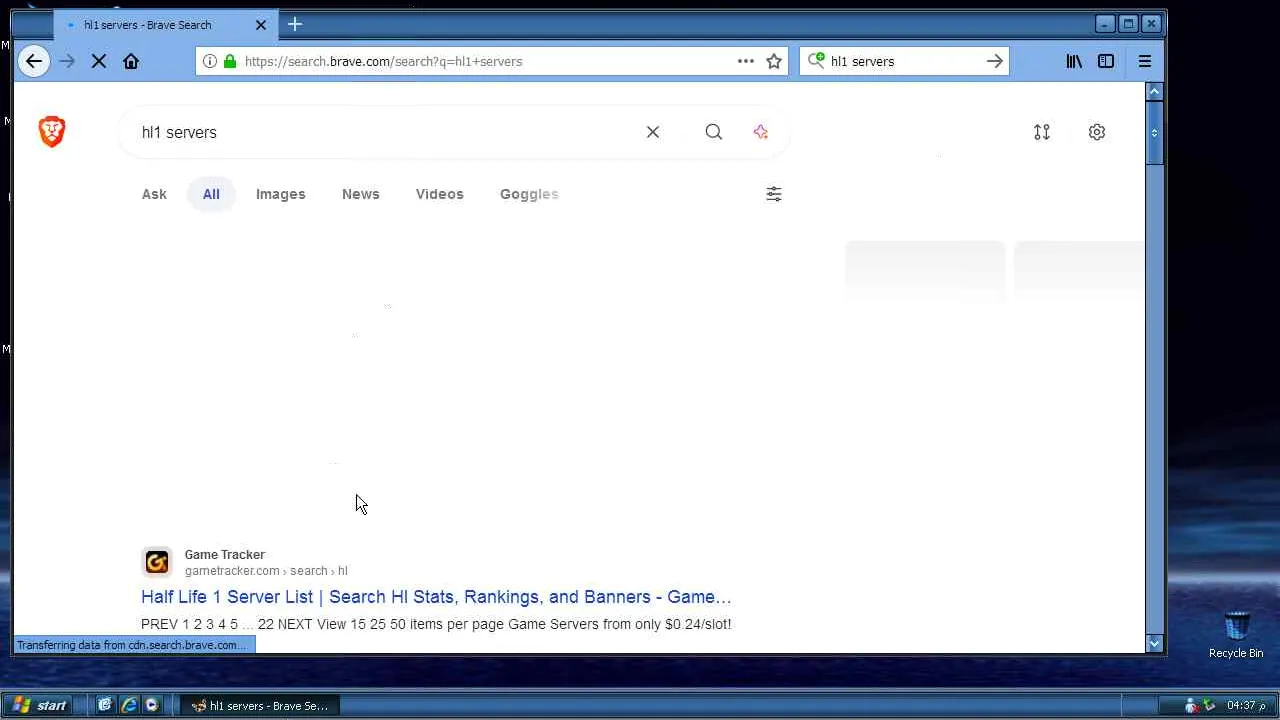Close the 'hl1 servers - Brave Search' tab
The image size is (1280, 720).
(261, 25)
